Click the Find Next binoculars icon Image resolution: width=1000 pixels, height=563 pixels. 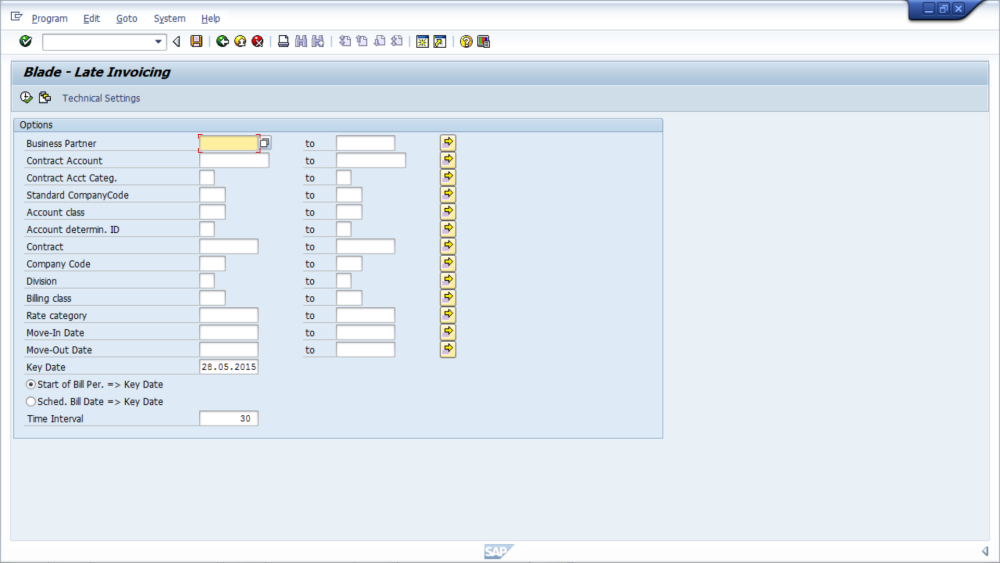(x=318, y=41)
